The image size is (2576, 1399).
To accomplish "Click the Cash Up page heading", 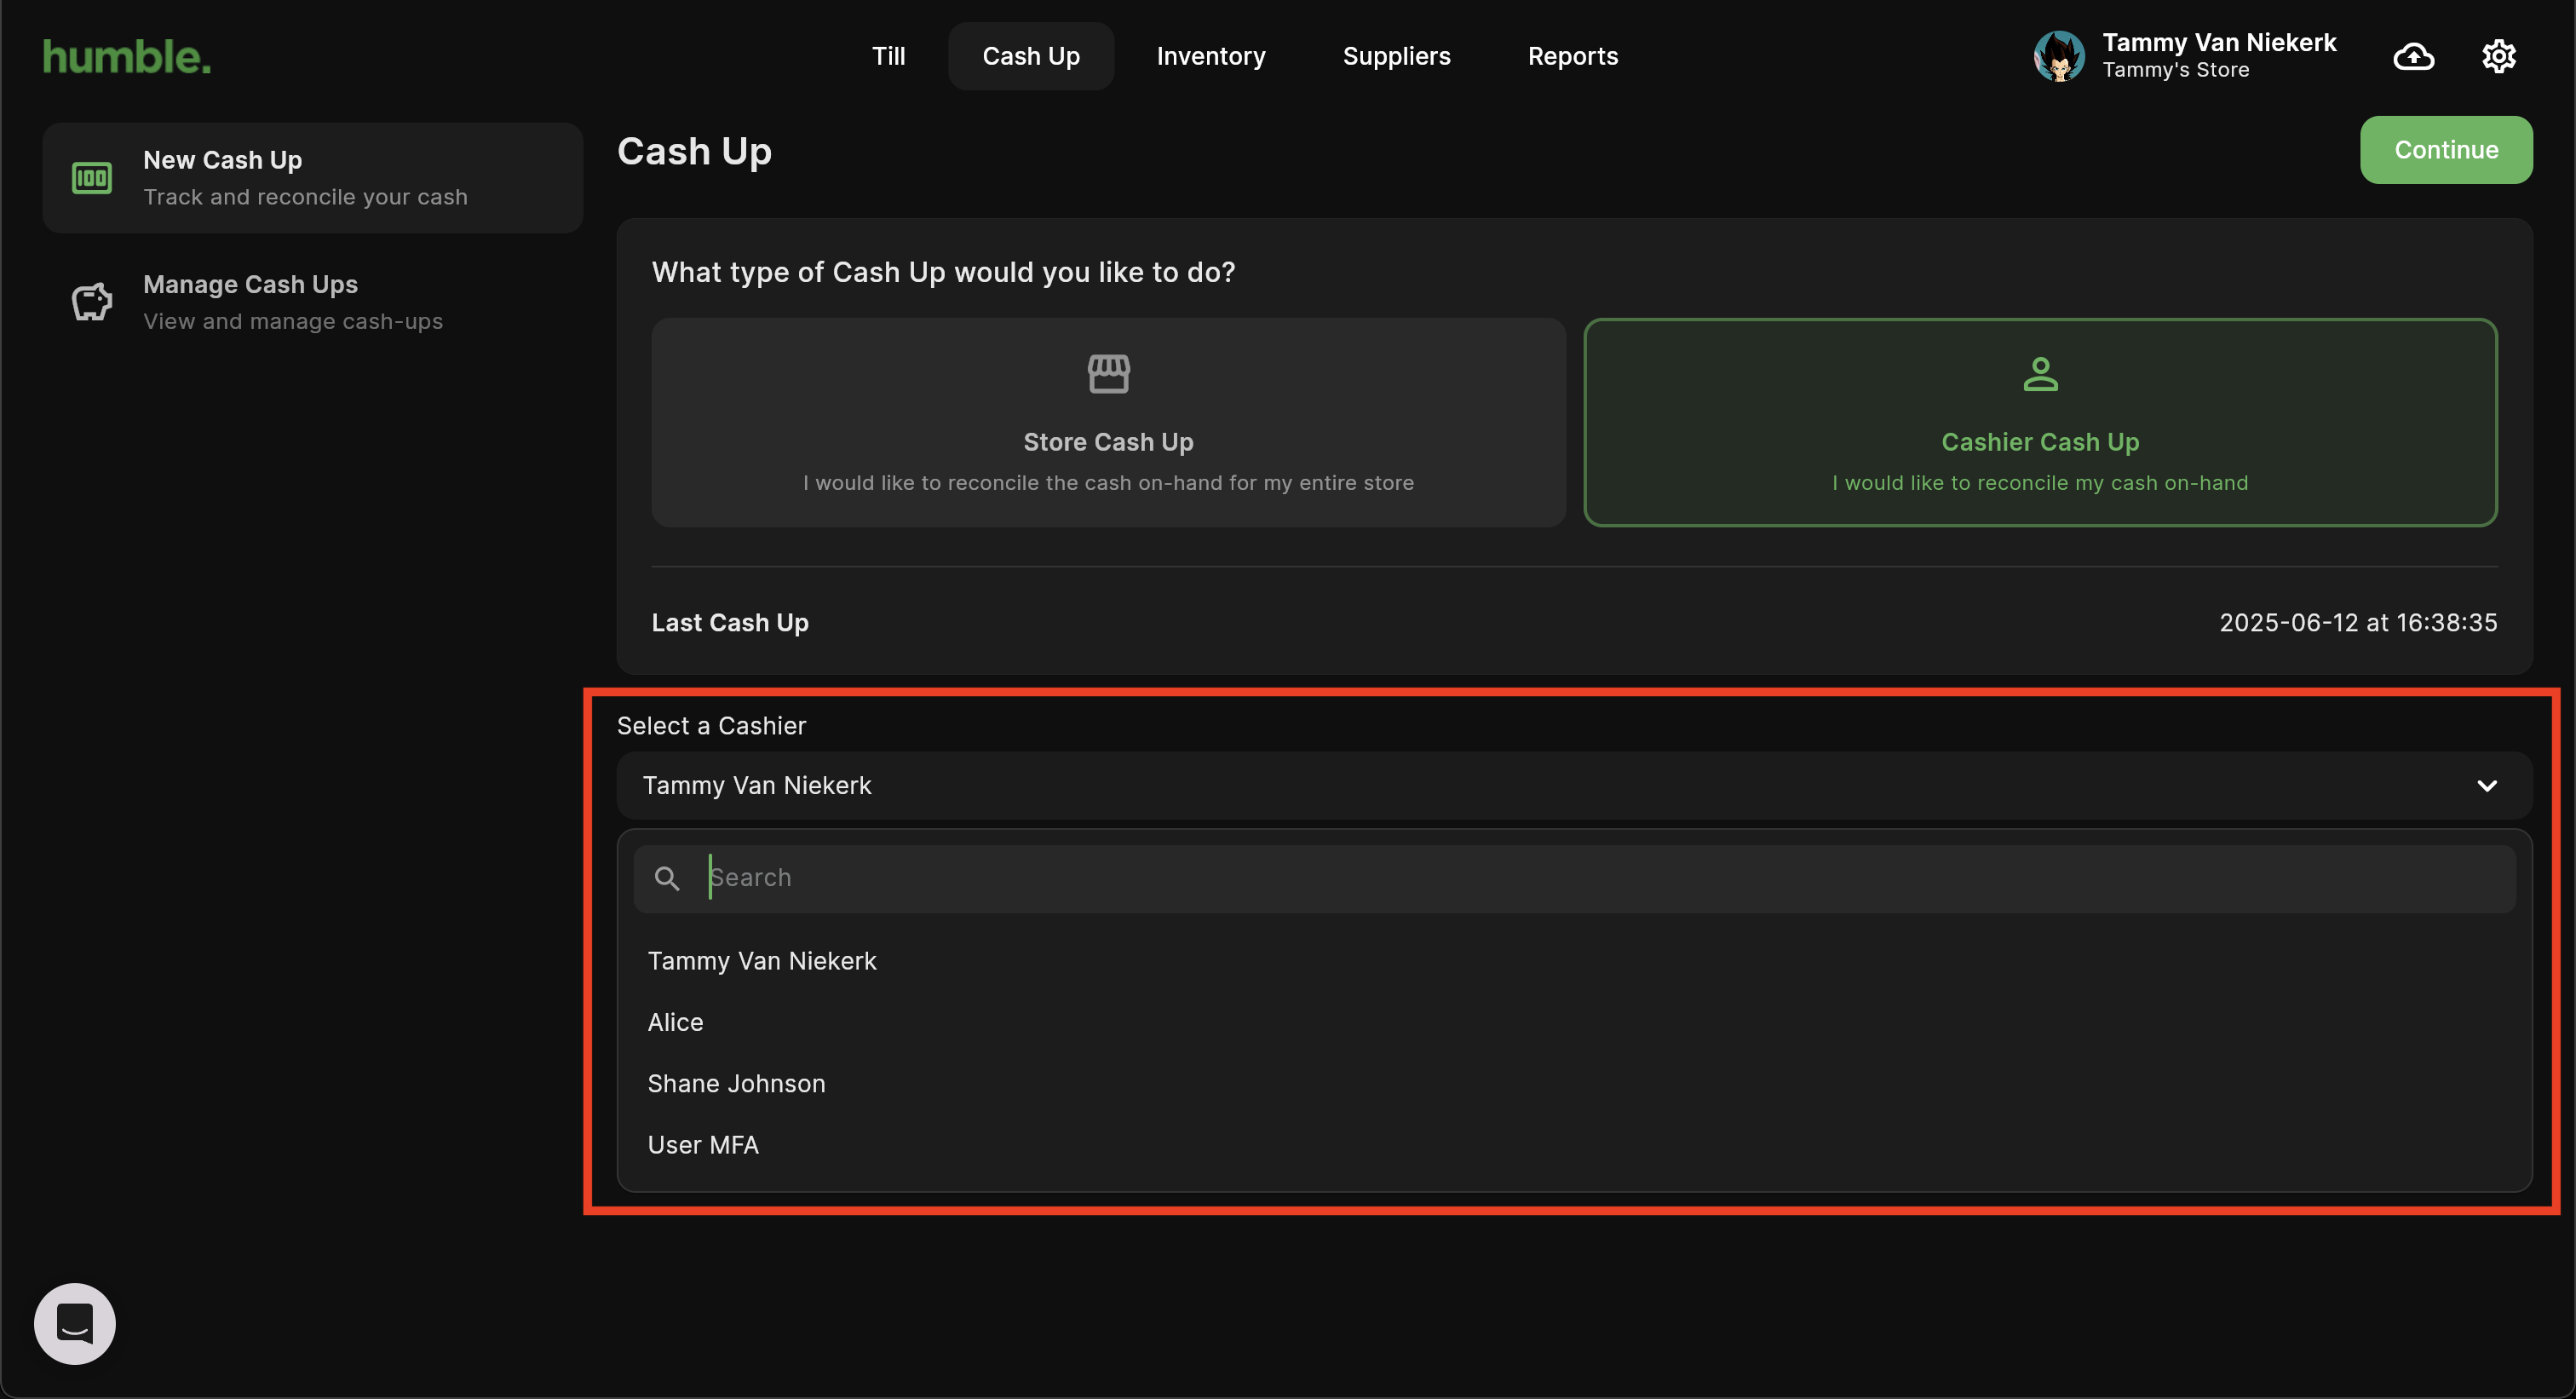I will click(694, 151).
